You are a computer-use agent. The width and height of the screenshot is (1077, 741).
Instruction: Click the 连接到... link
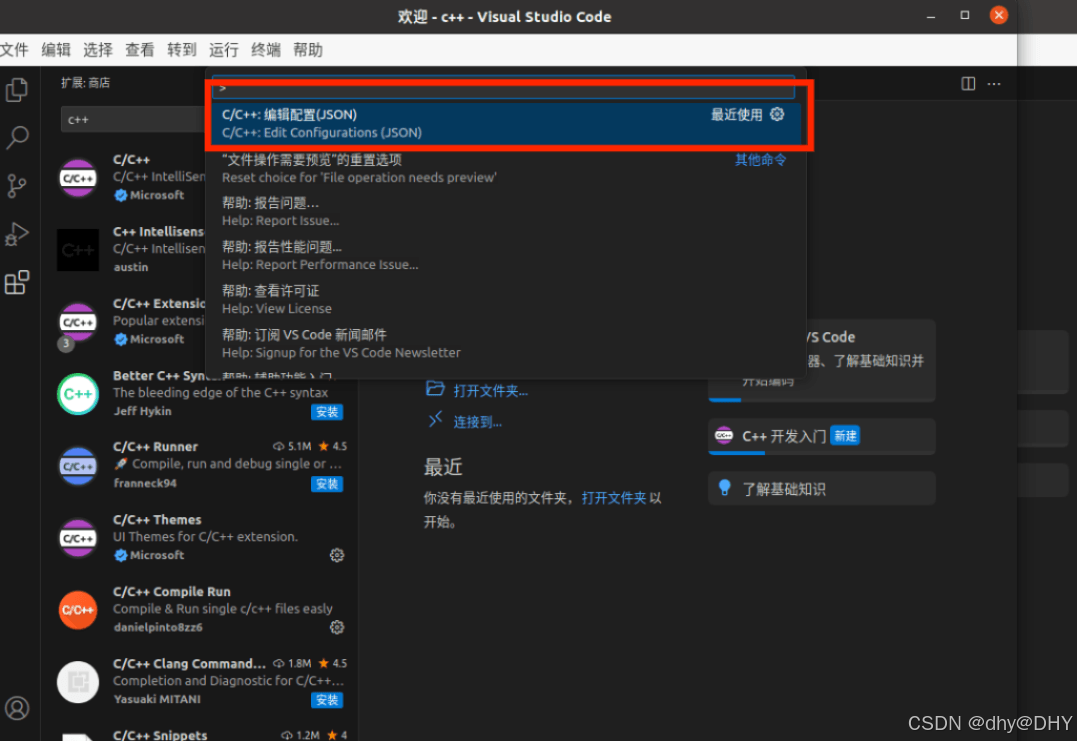[x=477, y=422]
